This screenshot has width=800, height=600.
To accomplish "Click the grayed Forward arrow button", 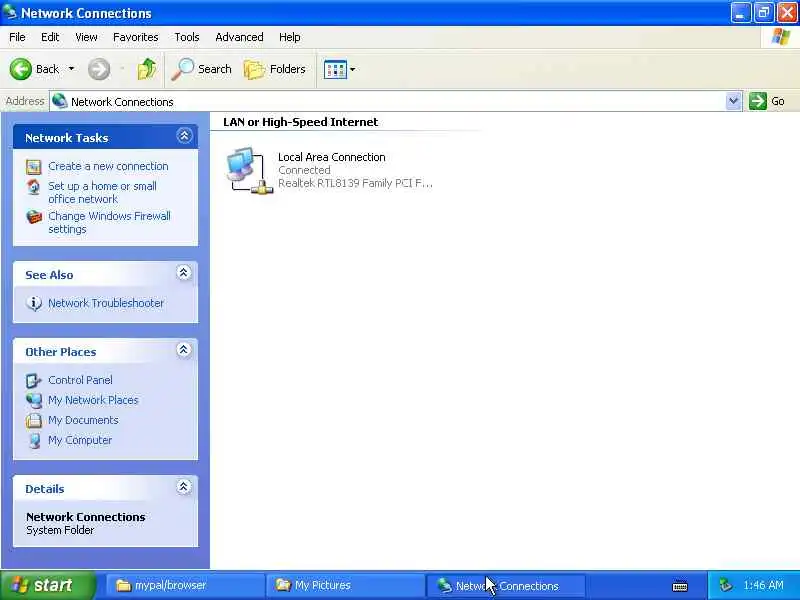I will [99, 69].
